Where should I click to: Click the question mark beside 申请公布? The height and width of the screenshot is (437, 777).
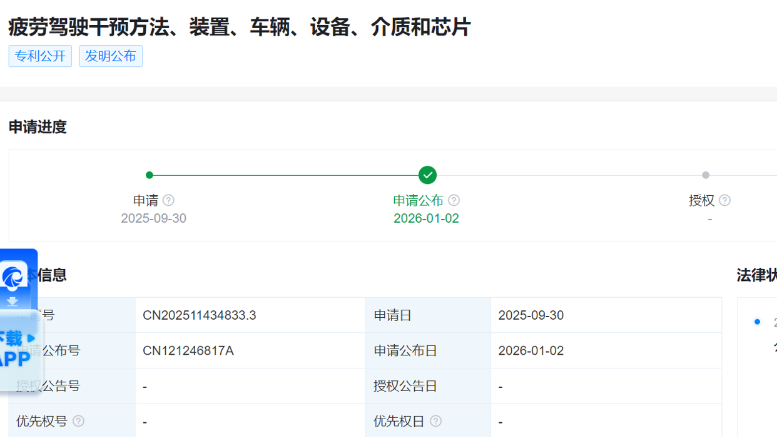click(454, 200)
